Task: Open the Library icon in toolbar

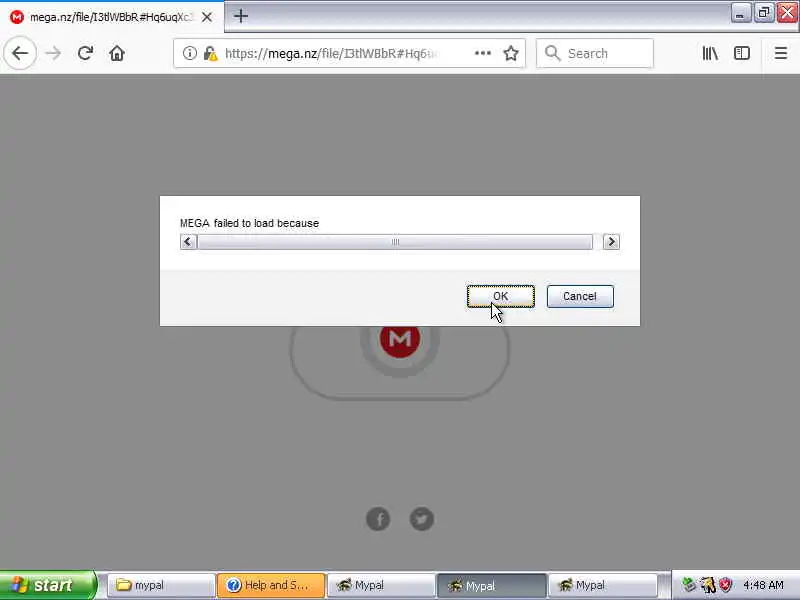Action: (x=710, y=53)
